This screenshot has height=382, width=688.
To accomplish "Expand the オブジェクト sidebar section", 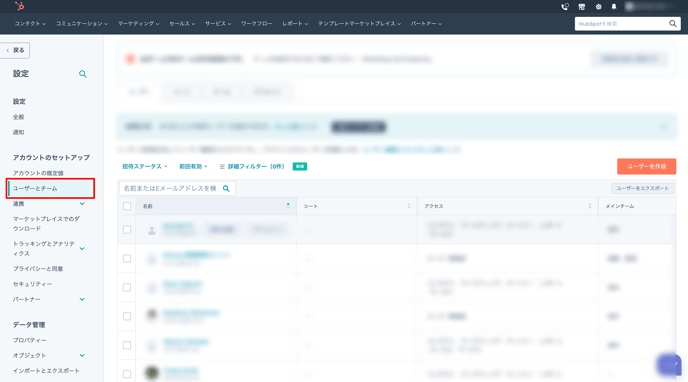I will click(82, 356).
